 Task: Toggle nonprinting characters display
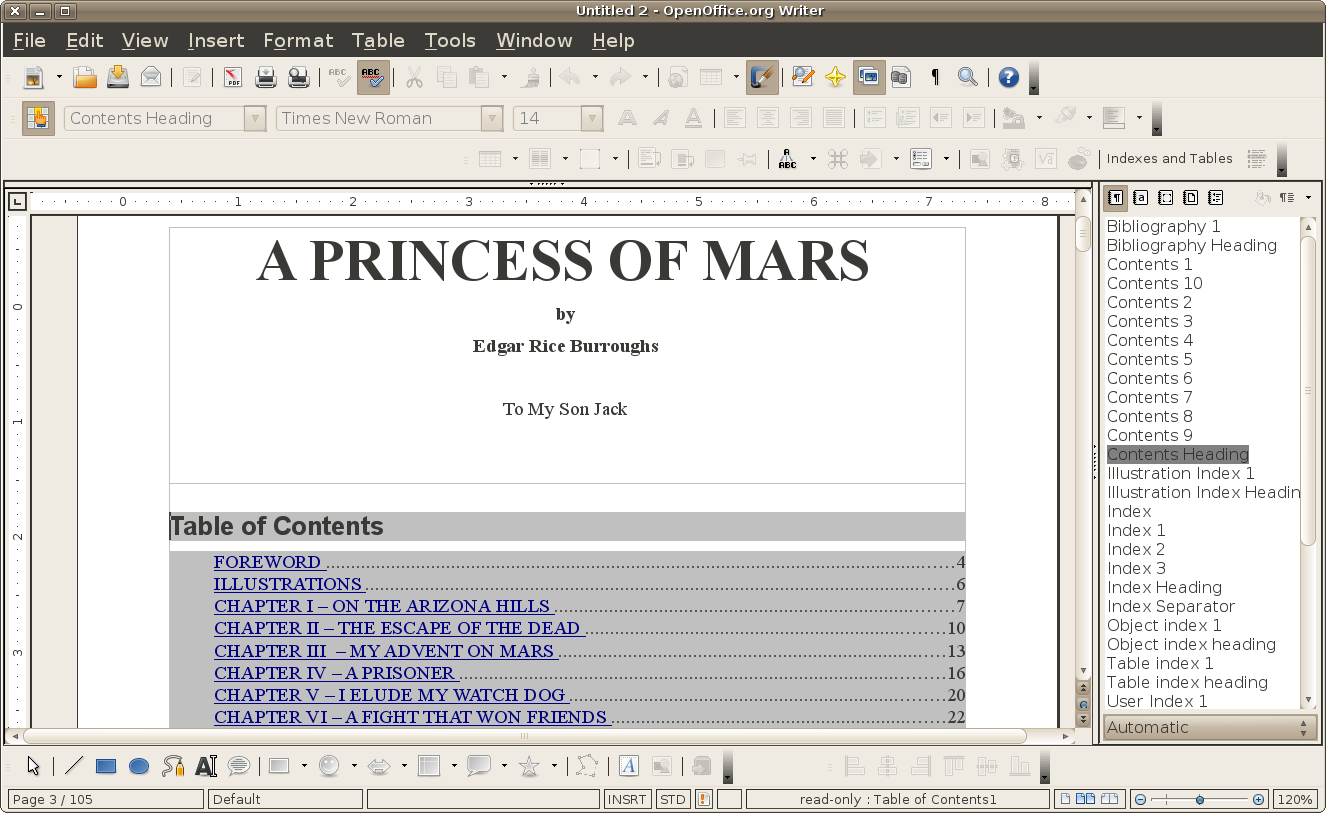click(x=934, y=77)
